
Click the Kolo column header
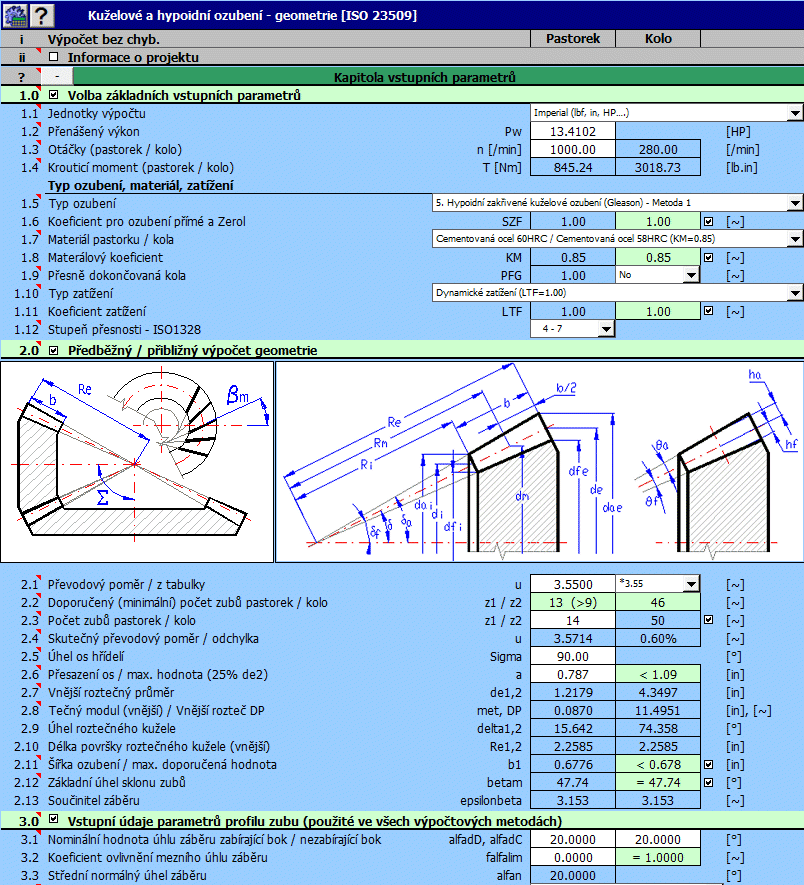658,38
